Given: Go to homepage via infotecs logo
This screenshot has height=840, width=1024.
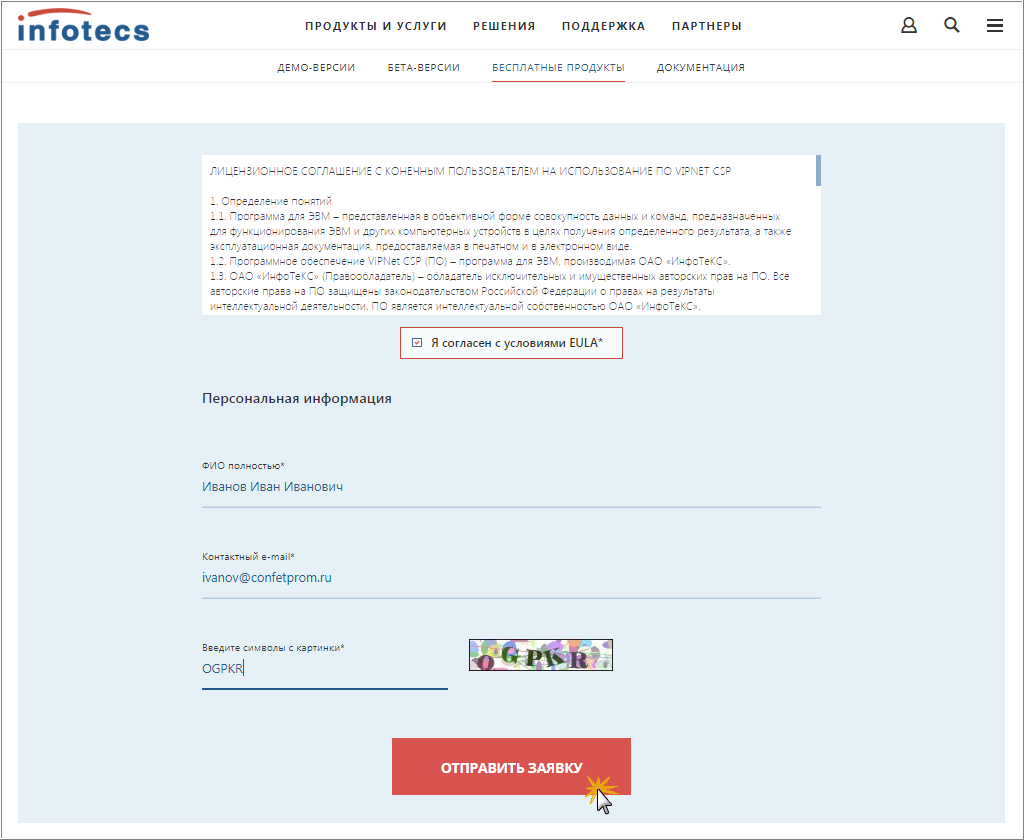Looking at the screenshot, I should [83, 26].
